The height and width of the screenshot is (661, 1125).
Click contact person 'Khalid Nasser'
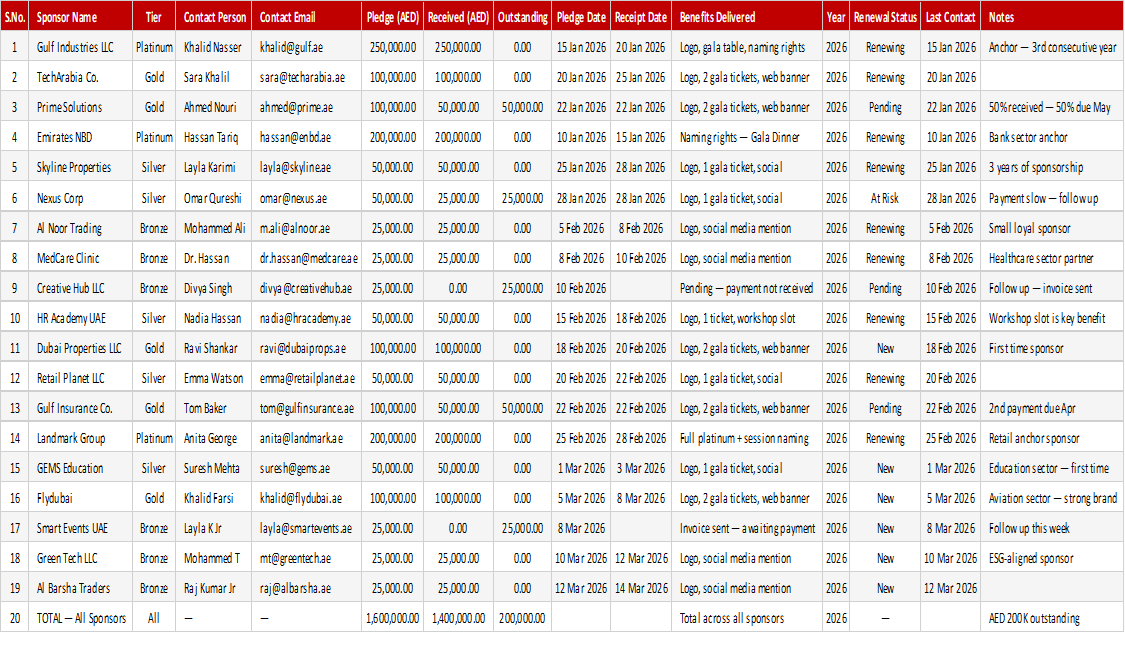pos(212,47)
